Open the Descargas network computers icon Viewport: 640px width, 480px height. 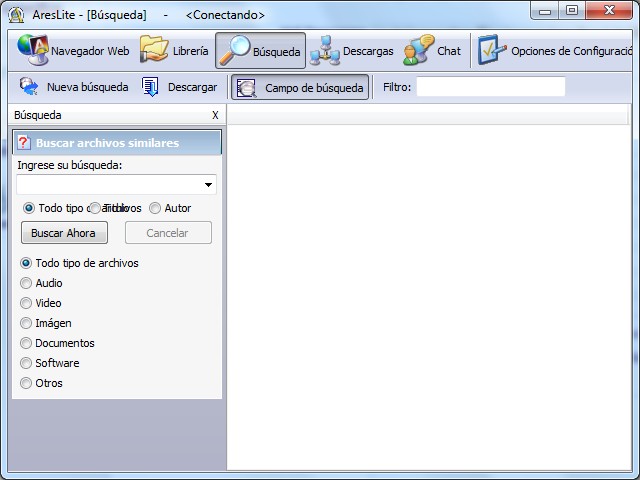click(325, 51)
